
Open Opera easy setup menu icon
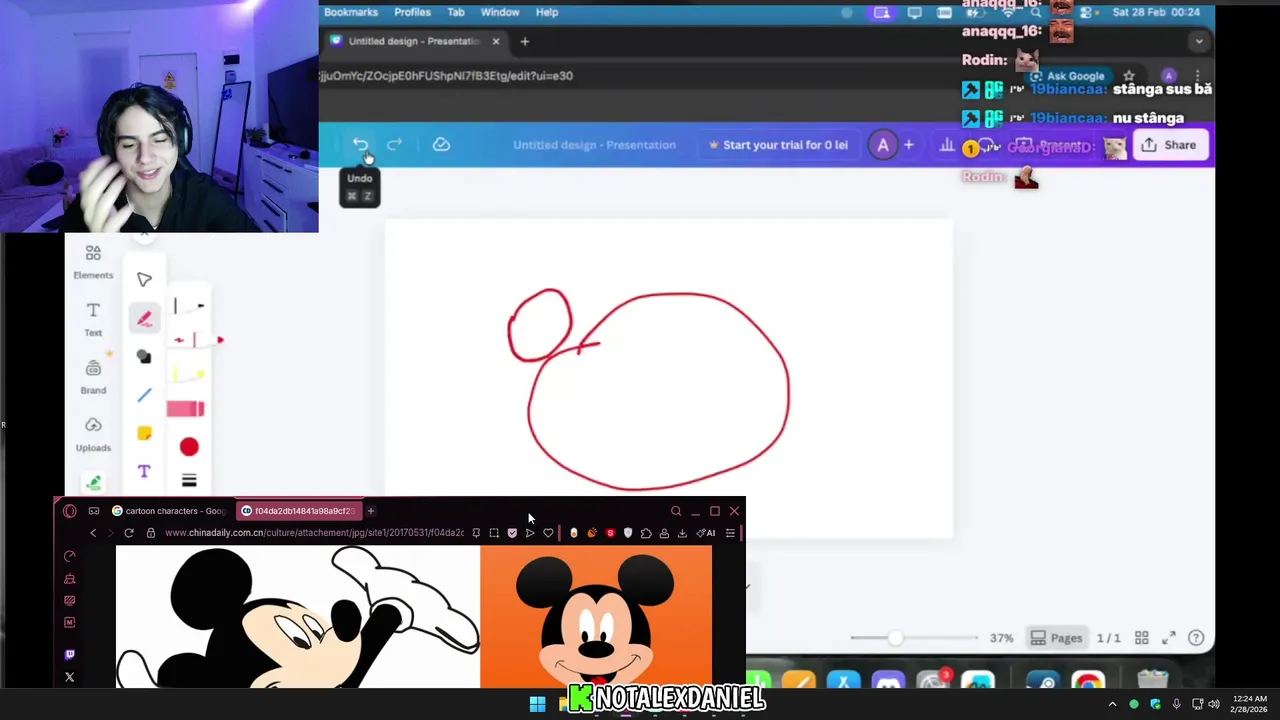730,533
